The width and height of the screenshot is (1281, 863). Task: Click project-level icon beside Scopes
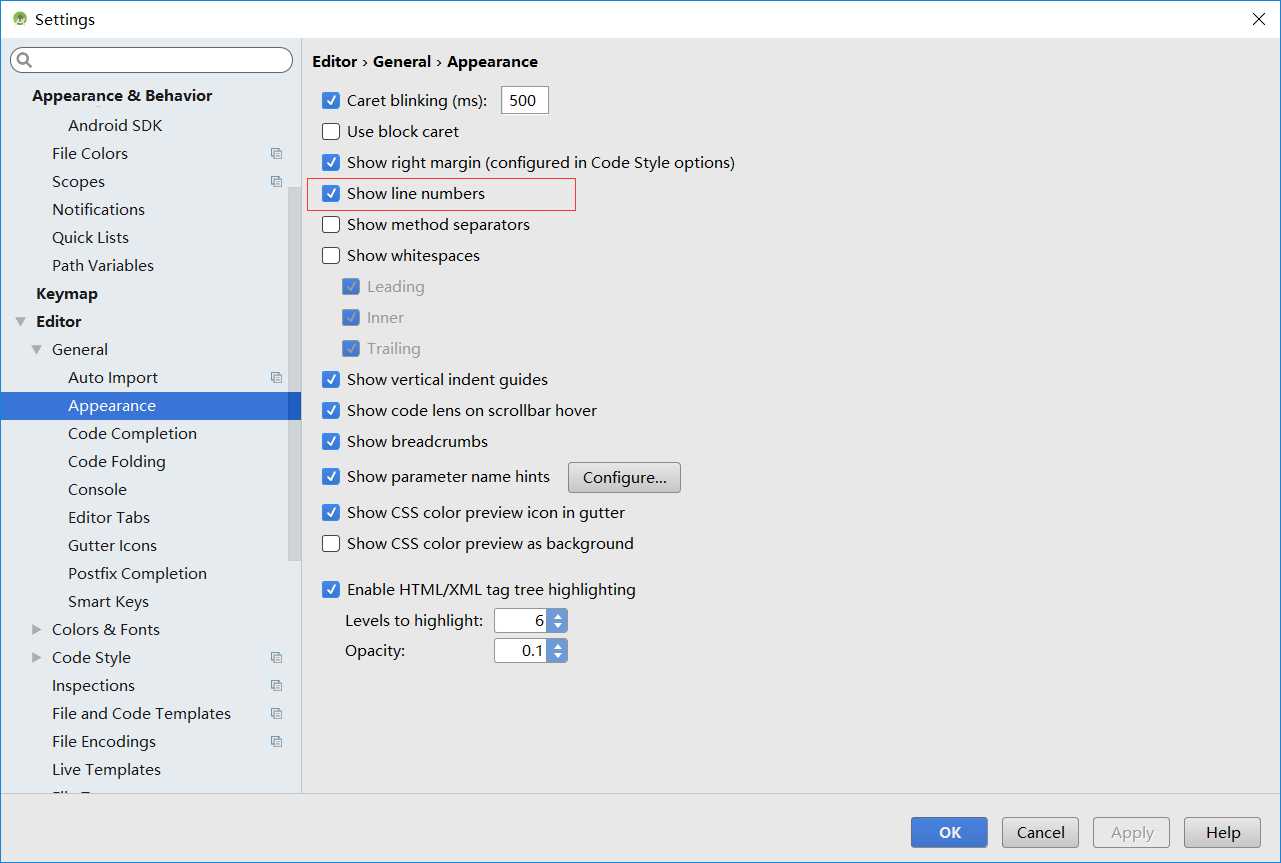(x=277, y=182)
